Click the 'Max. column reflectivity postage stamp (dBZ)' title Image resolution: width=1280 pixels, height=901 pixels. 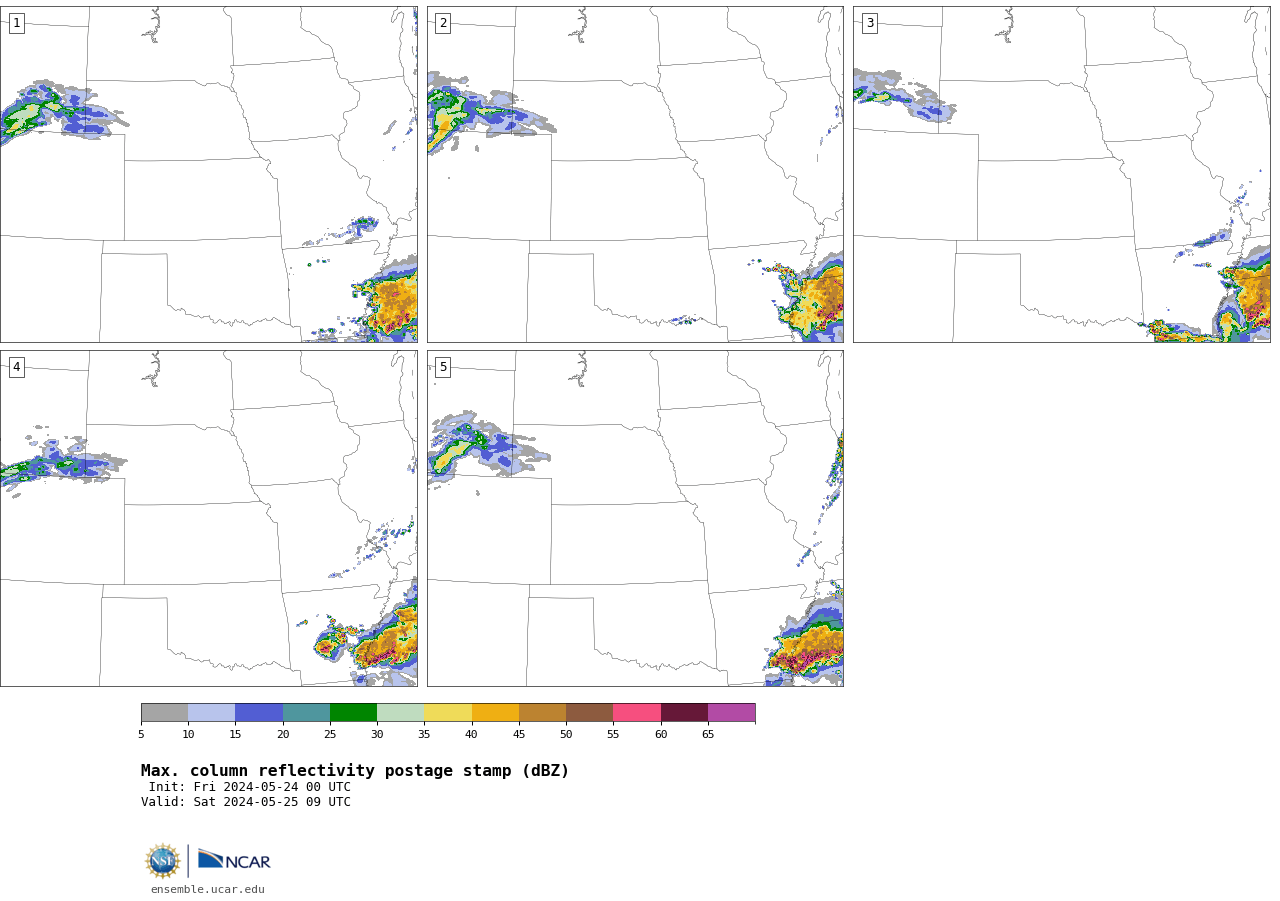(355, 771)
